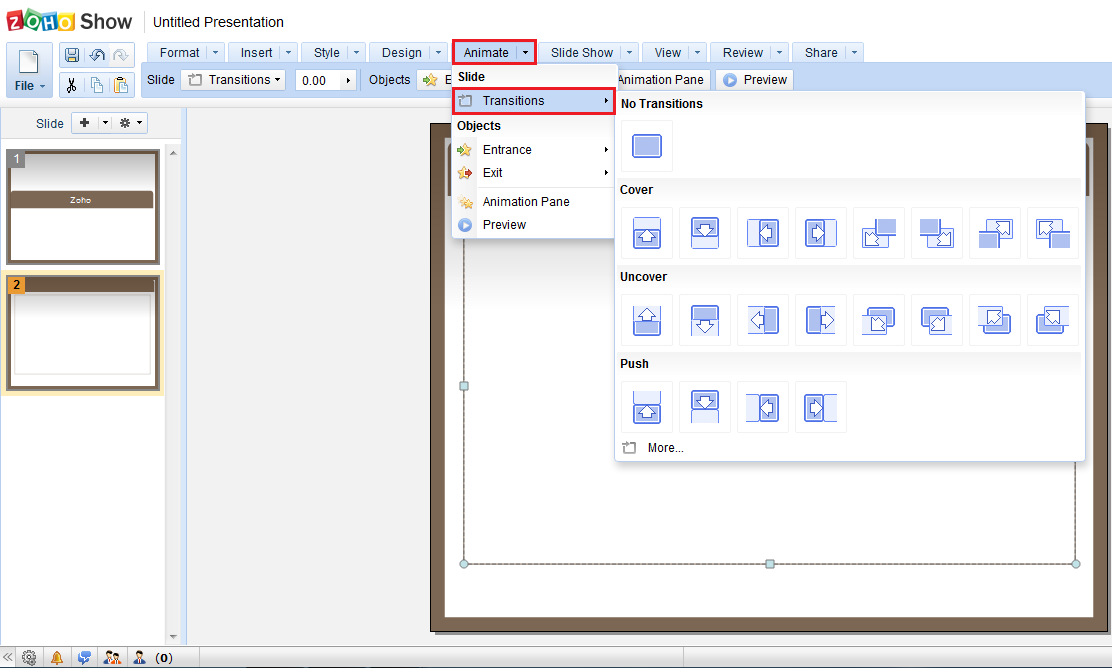Choose Cover from bottom transition
Screen dimensions: 1112x668
click(647, 233)
